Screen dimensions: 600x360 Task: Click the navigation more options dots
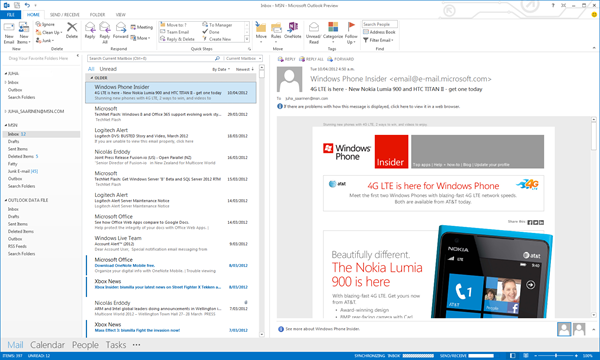point(137,345)
